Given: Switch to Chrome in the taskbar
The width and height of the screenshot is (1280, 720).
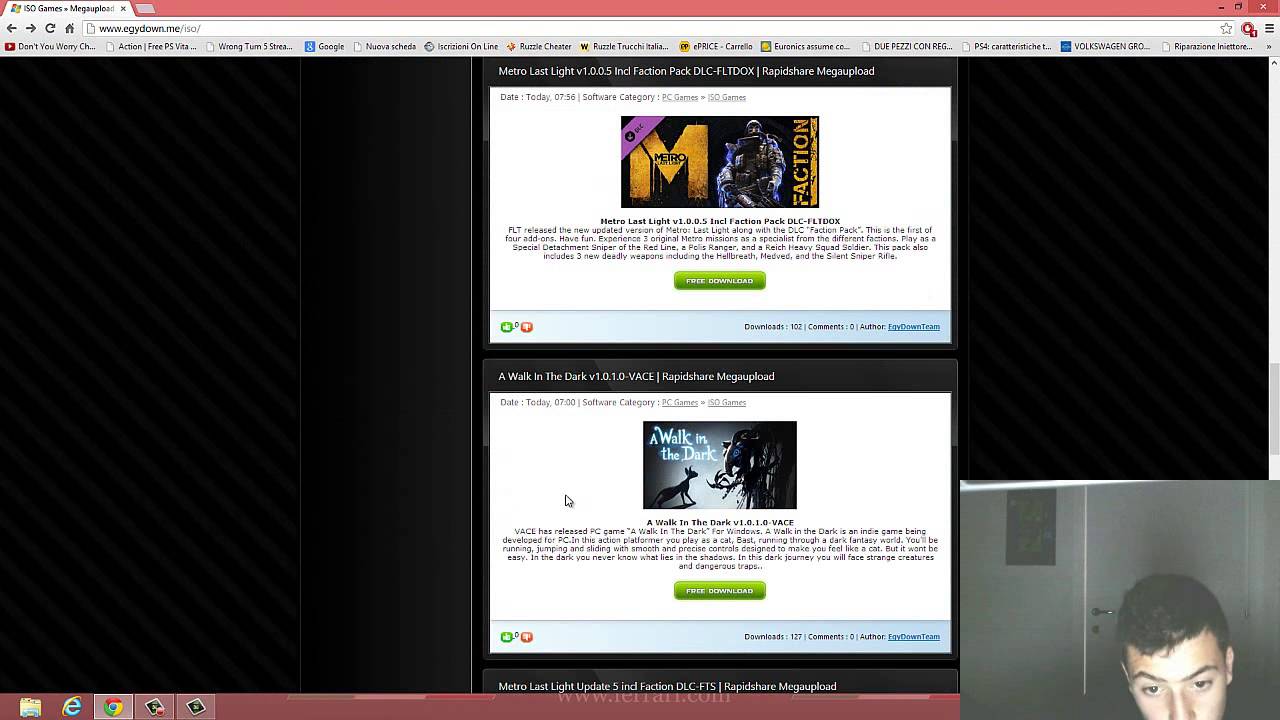Looking at the screenshot, I should (x=113, y=707).
